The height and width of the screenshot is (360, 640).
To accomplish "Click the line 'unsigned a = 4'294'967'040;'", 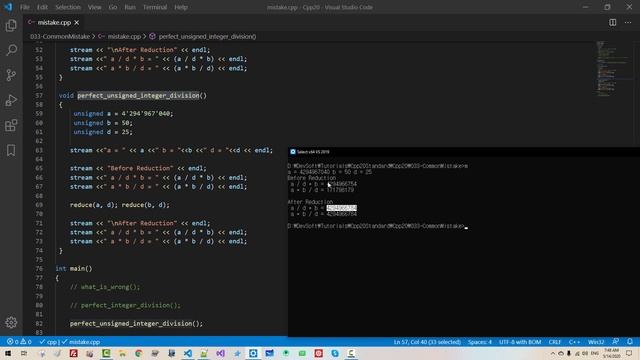I will point(123,113).
